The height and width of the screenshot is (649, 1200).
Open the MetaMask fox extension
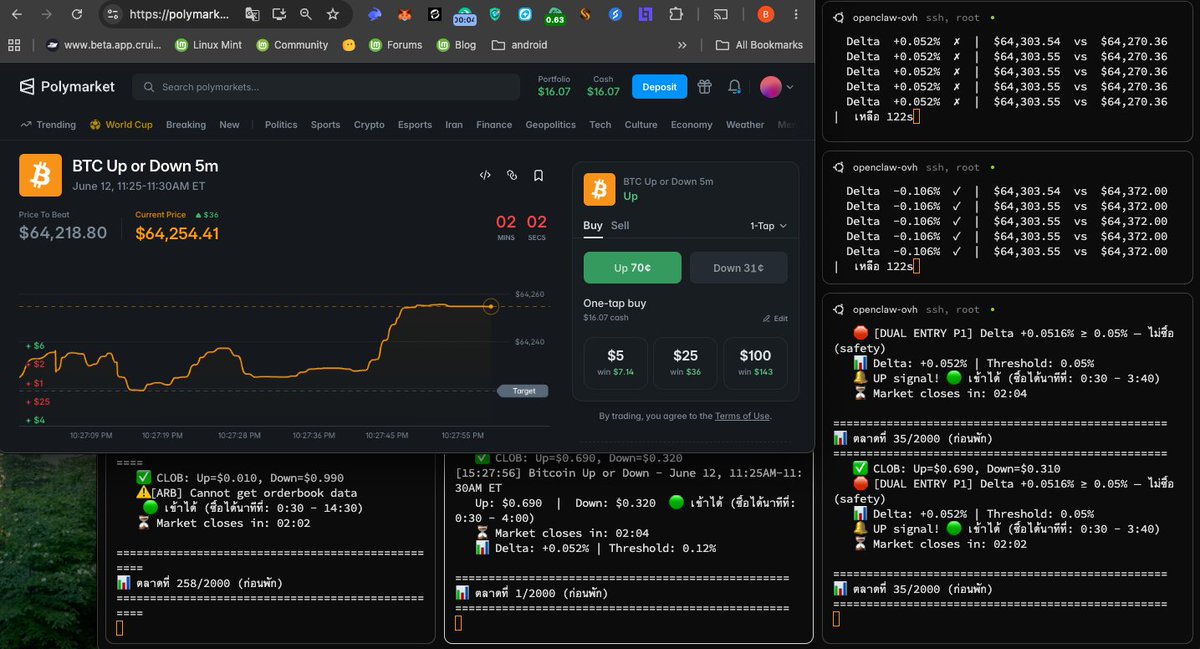tap(404, 15)
